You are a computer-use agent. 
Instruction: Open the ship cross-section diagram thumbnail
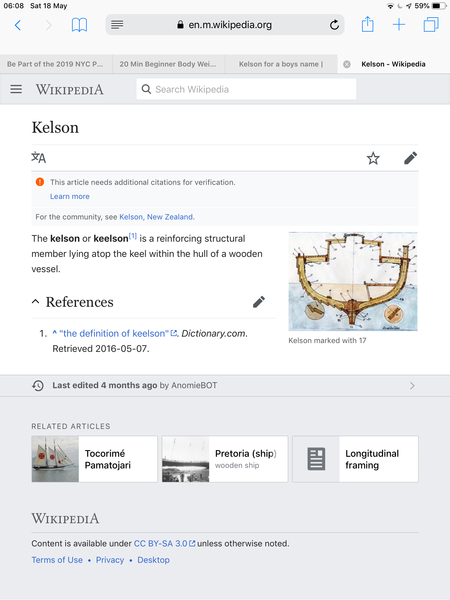[353, 281]
